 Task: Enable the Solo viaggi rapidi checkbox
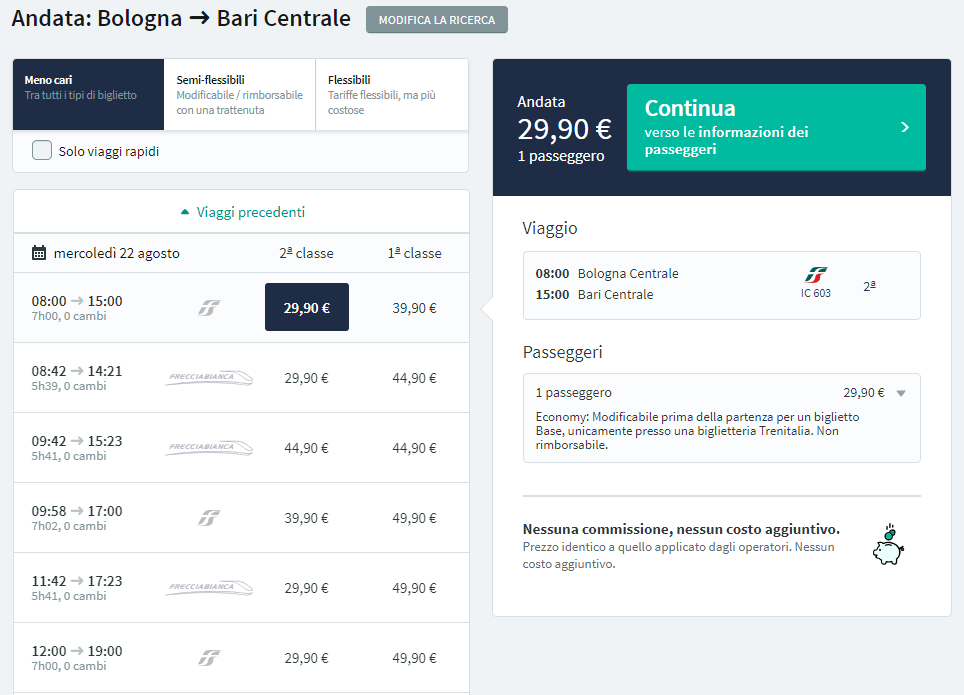pyautogui.click(x=42, y=150)
